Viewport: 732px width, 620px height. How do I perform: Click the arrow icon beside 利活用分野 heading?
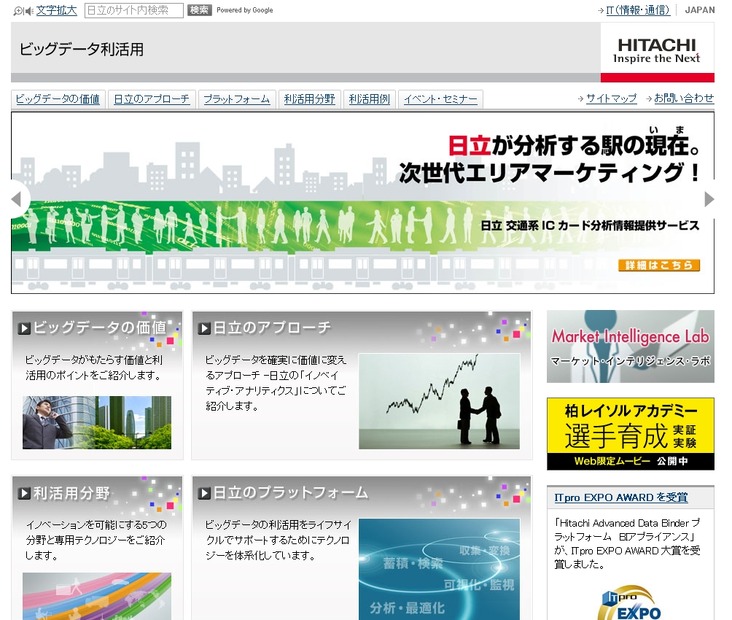coord(24,493)
